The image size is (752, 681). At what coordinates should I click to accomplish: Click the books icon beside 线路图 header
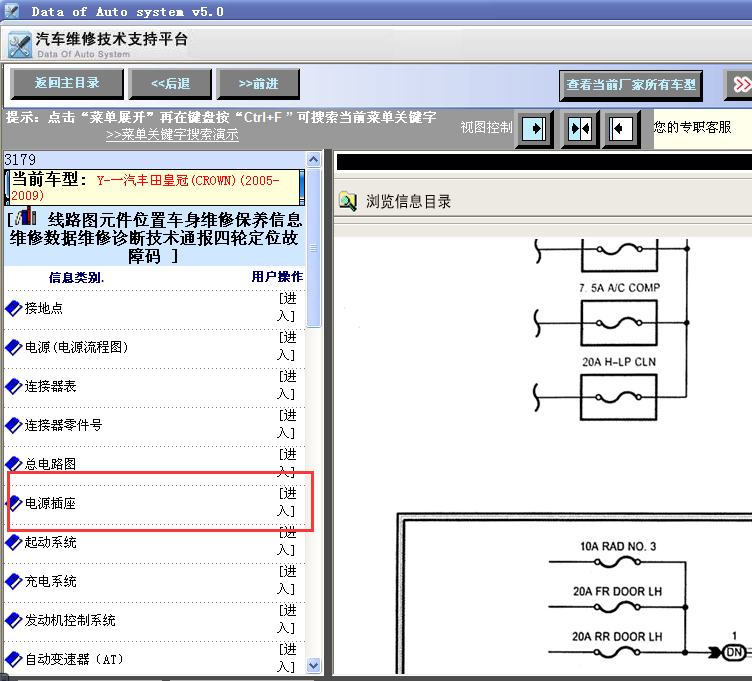26,216
